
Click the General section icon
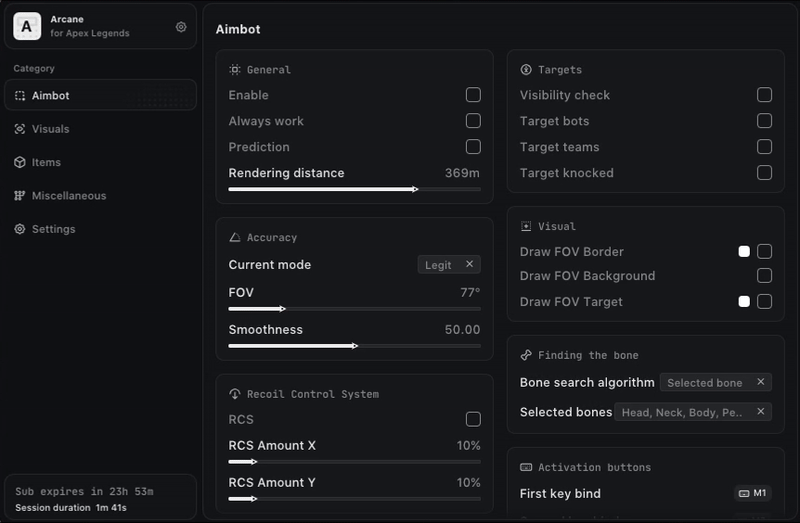tap(235, 69)
